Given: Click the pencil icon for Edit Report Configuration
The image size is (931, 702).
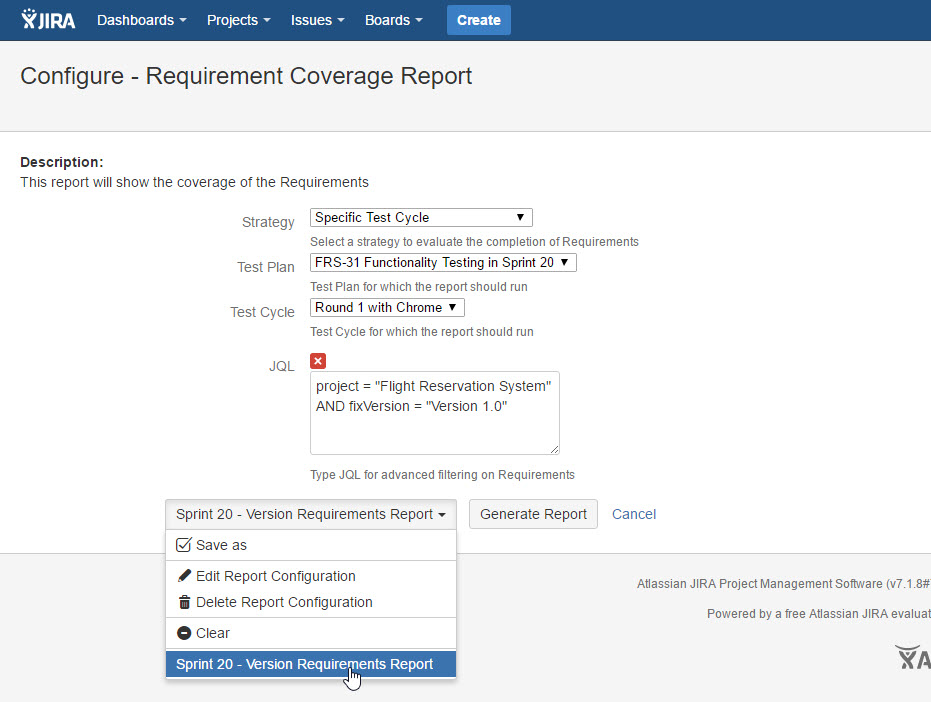Looking at the screenshot, I should pos(184,576).
